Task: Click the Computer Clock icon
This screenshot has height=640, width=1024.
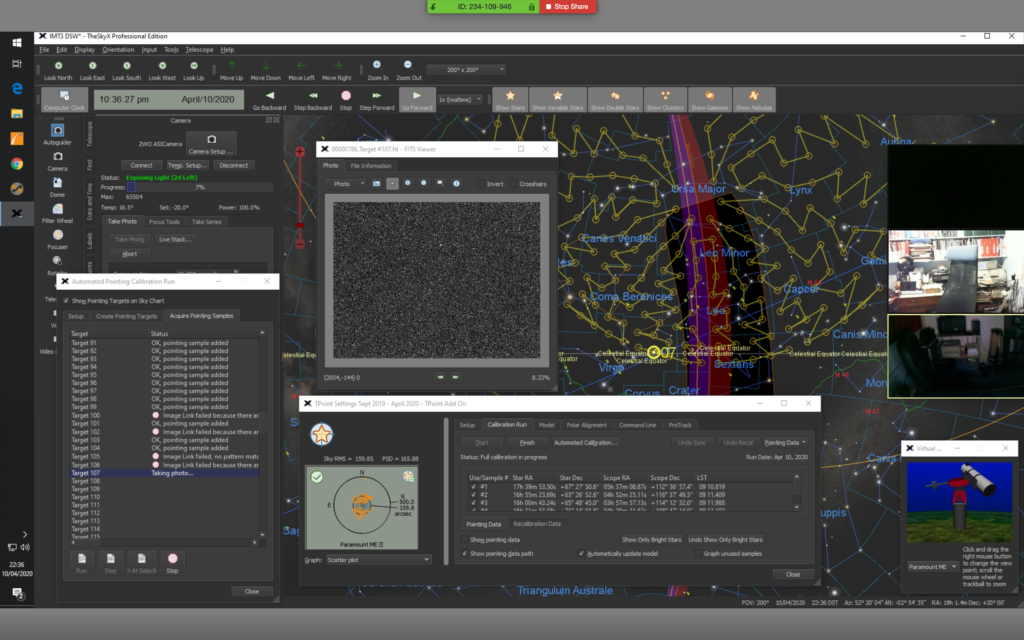Action: [x=64, y=100]
